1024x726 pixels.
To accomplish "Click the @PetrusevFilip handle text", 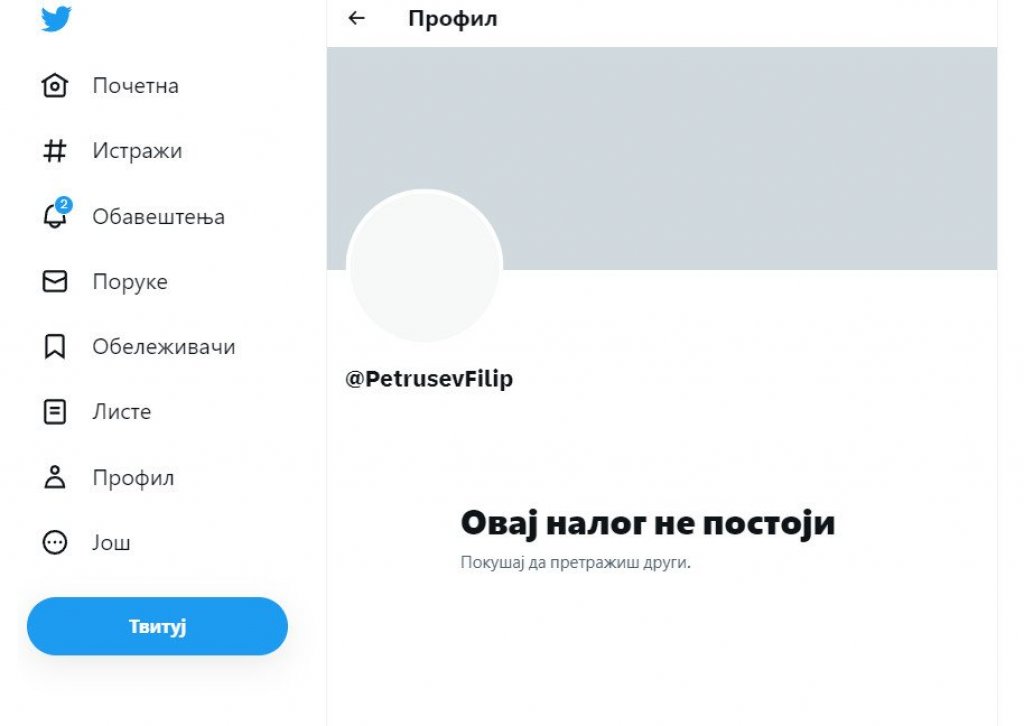I will tap(429, 380).
